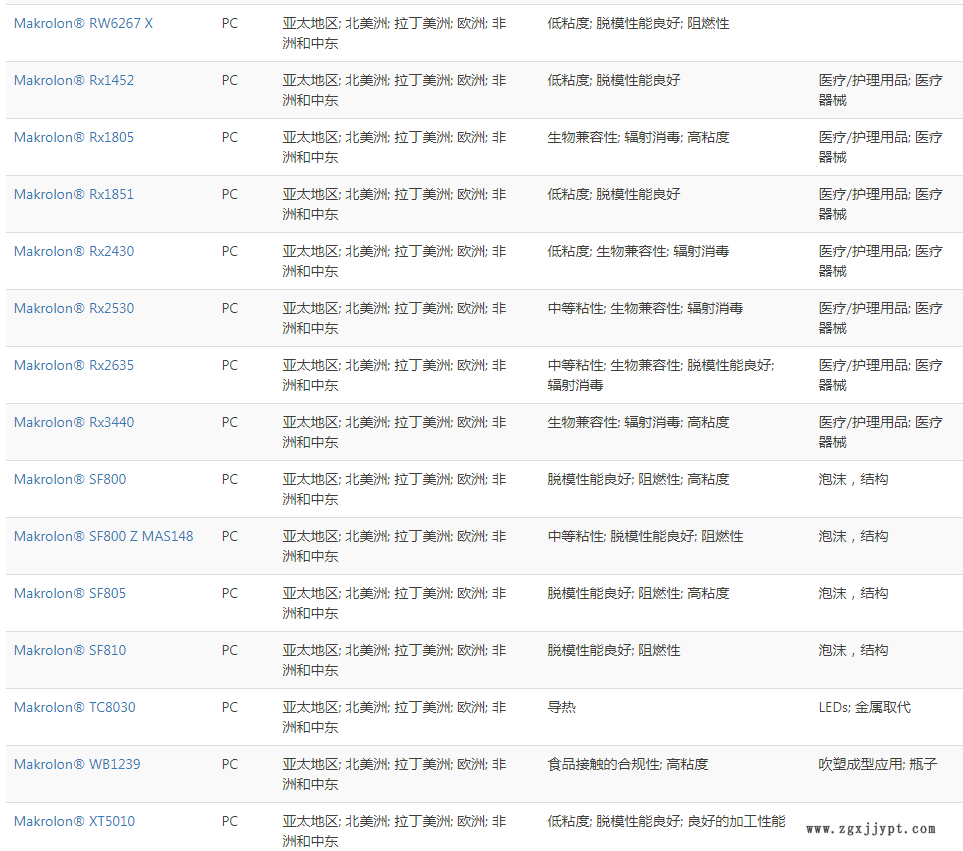Open the Makrolon® TC8030 link
This screenshot has height=851, width=963.
(74, 707)
